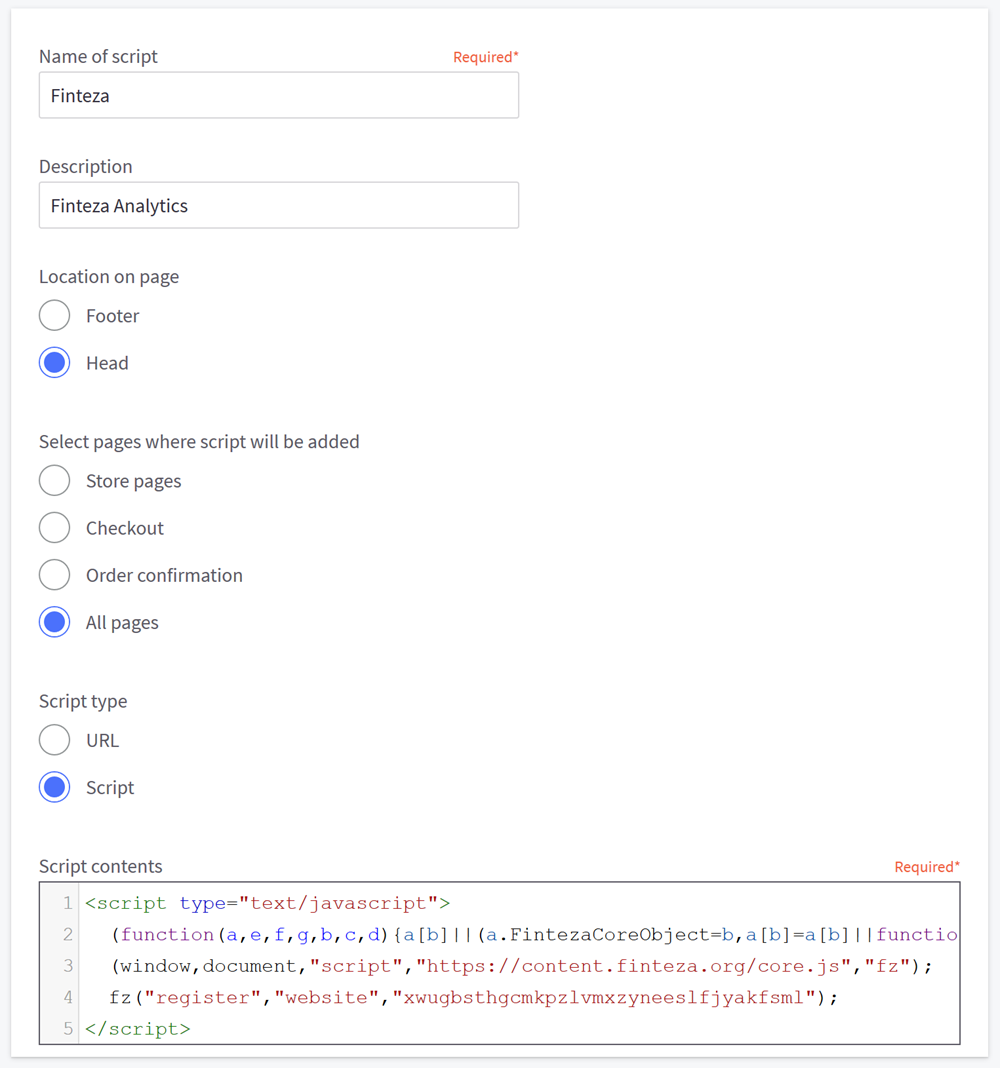The image size is (1000, 1068).
Task: Click the Script type heading
Action: (x=83, y=702)
